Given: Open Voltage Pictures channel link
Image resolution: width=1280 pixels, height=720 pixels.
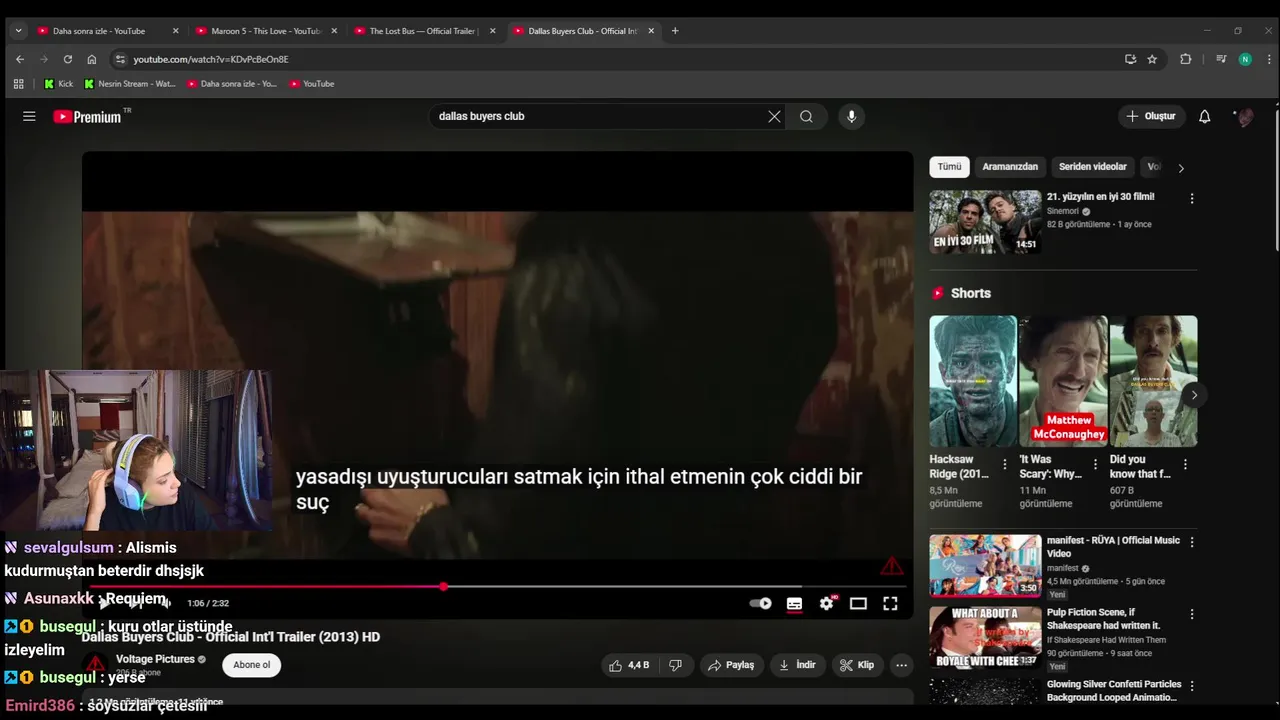Looking at the screenshot, I should pos(155,659).
